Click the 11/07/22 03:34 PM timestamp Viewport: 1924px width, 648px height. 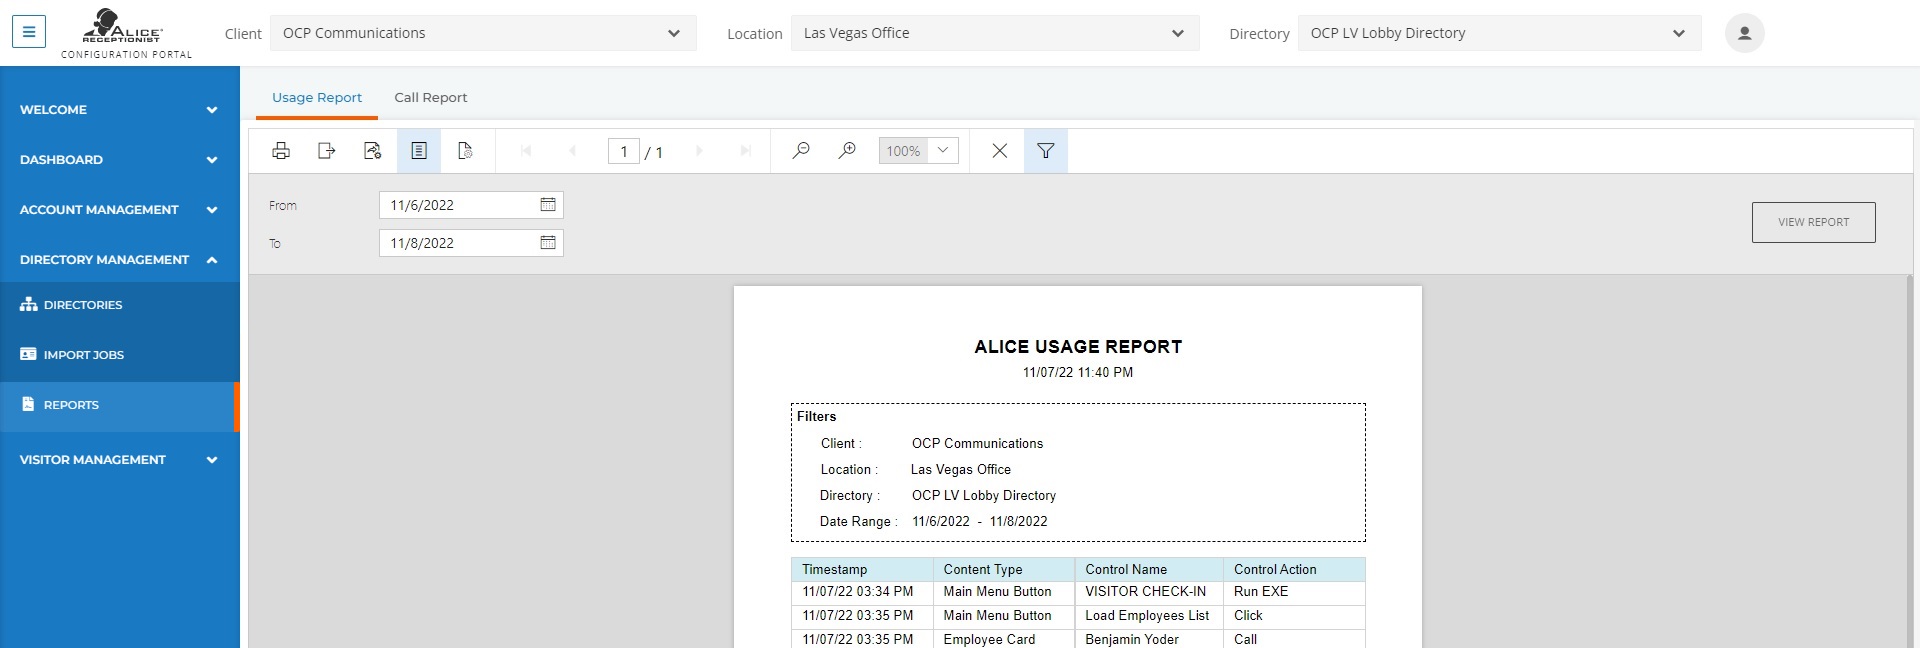(862, 592)
